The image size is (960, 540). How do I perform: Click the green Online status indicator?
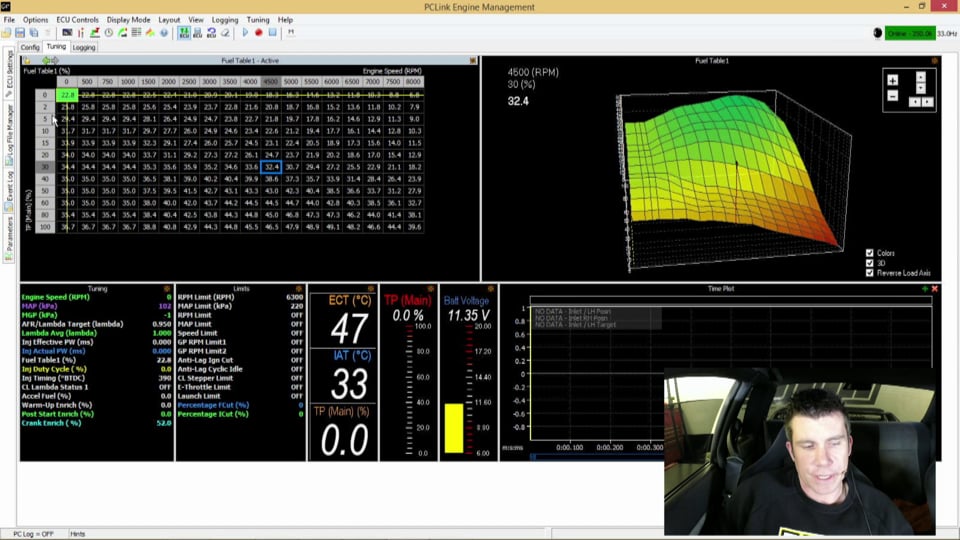(x=910, y=33)
